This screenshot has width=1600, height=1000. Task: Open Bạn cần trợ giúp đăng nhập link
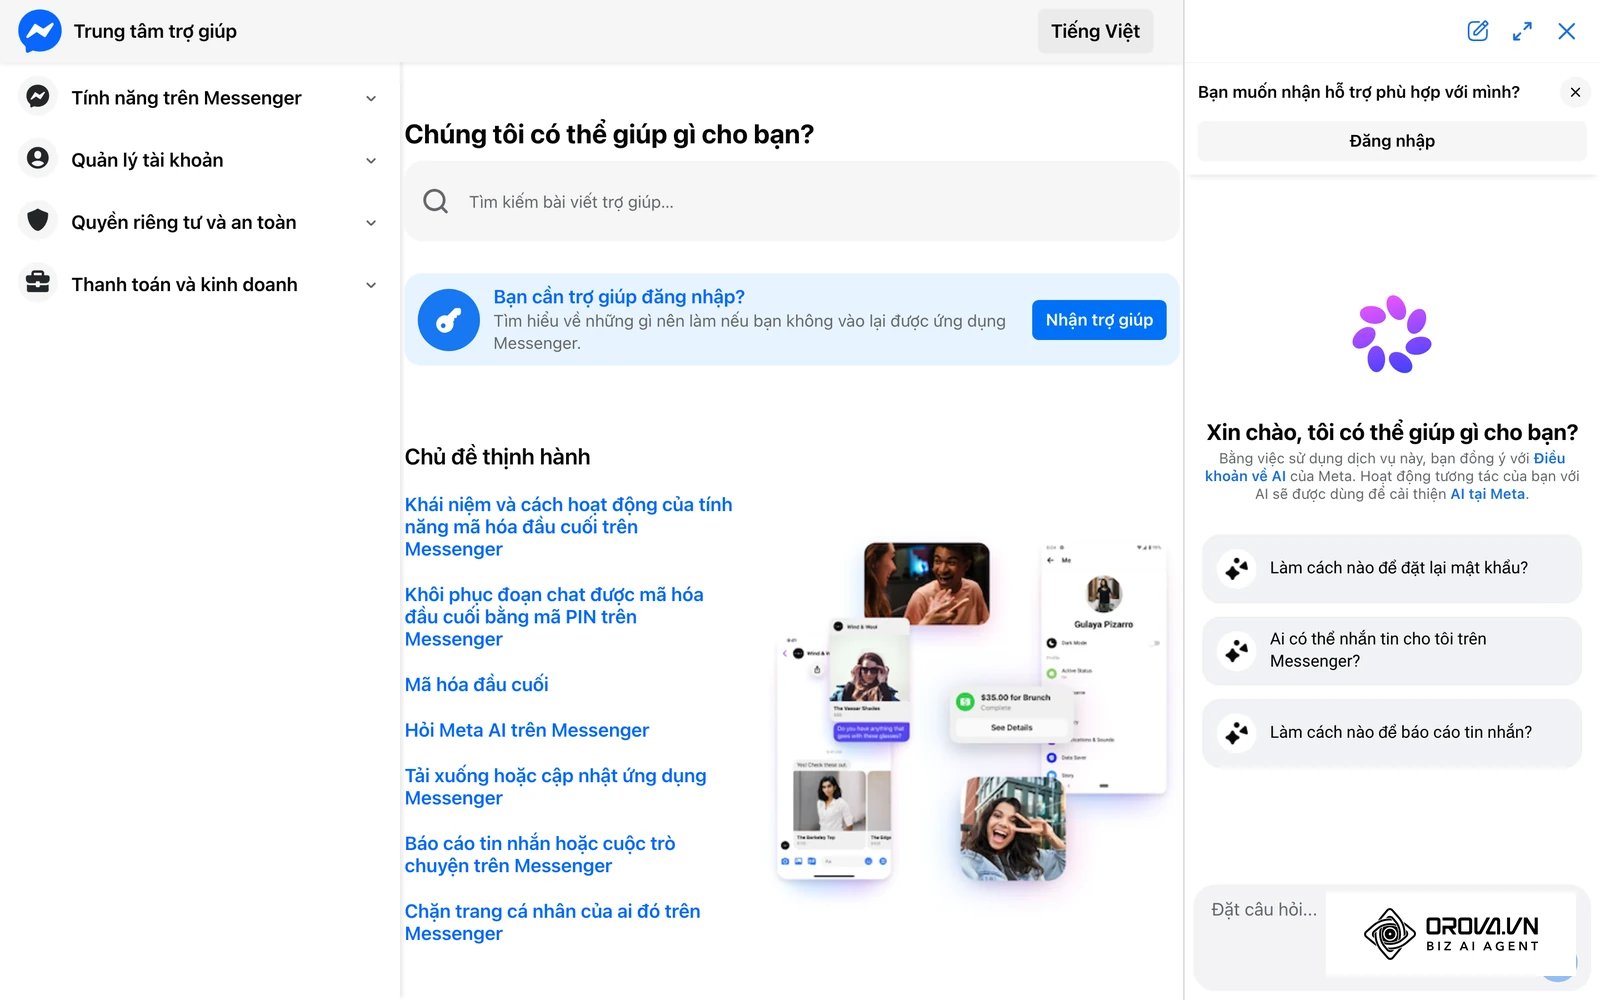pyautogui.click(x=619, y=297)
